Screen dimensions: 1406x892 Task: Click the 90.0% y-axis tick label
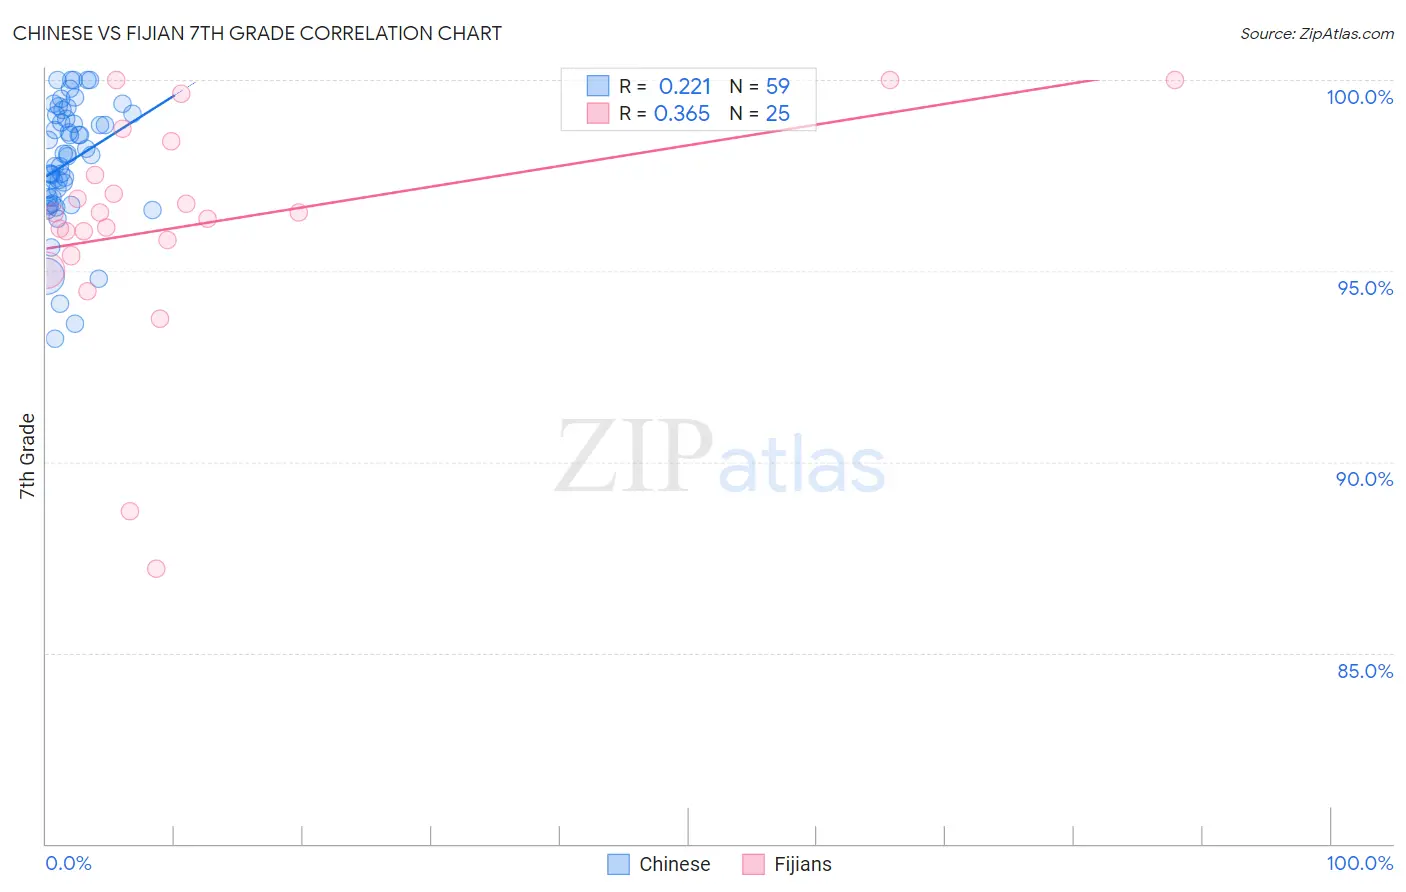pyautogui.click(x=1365, y=479)
